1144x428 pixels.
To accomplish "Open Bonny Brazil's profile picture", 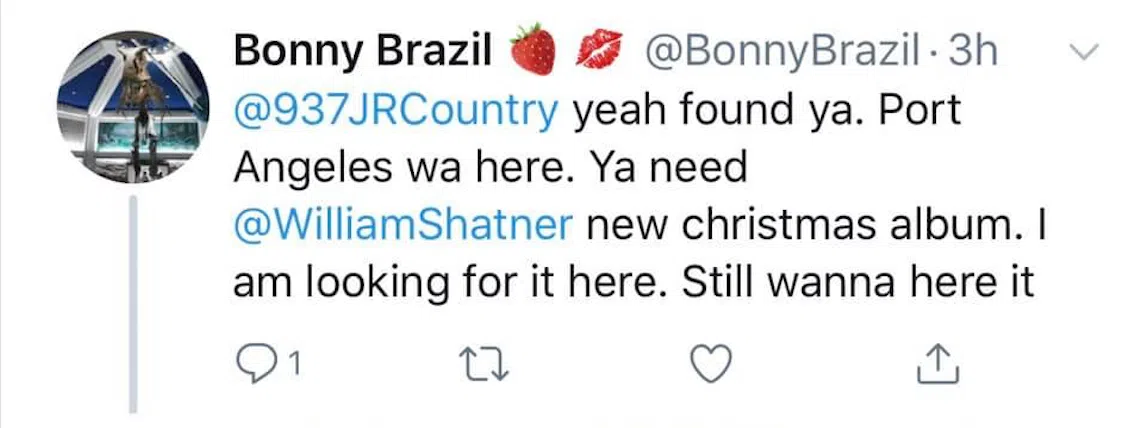I will click(136, 110).
